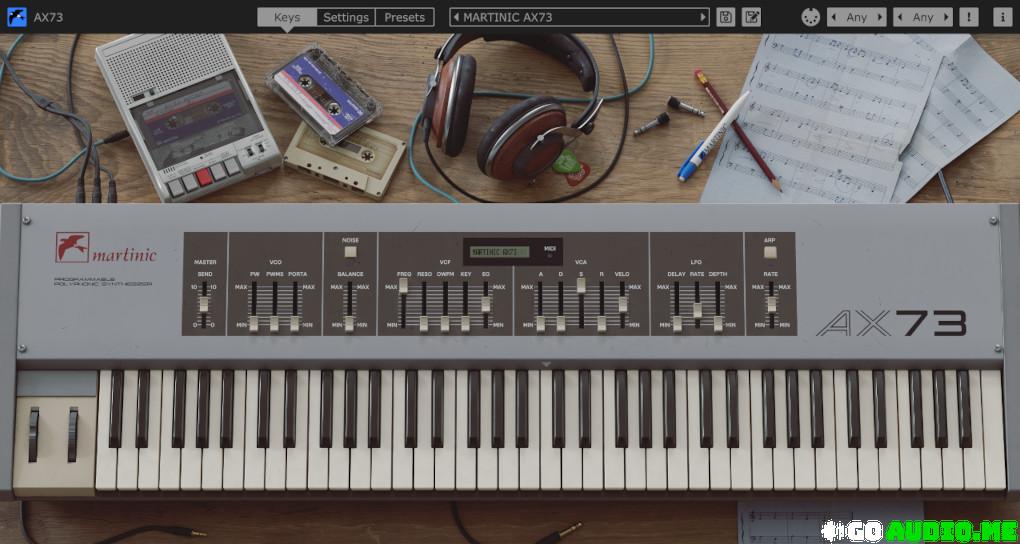
Task: Click the VCF EG slider handle
Action: (x=485, y=304)
